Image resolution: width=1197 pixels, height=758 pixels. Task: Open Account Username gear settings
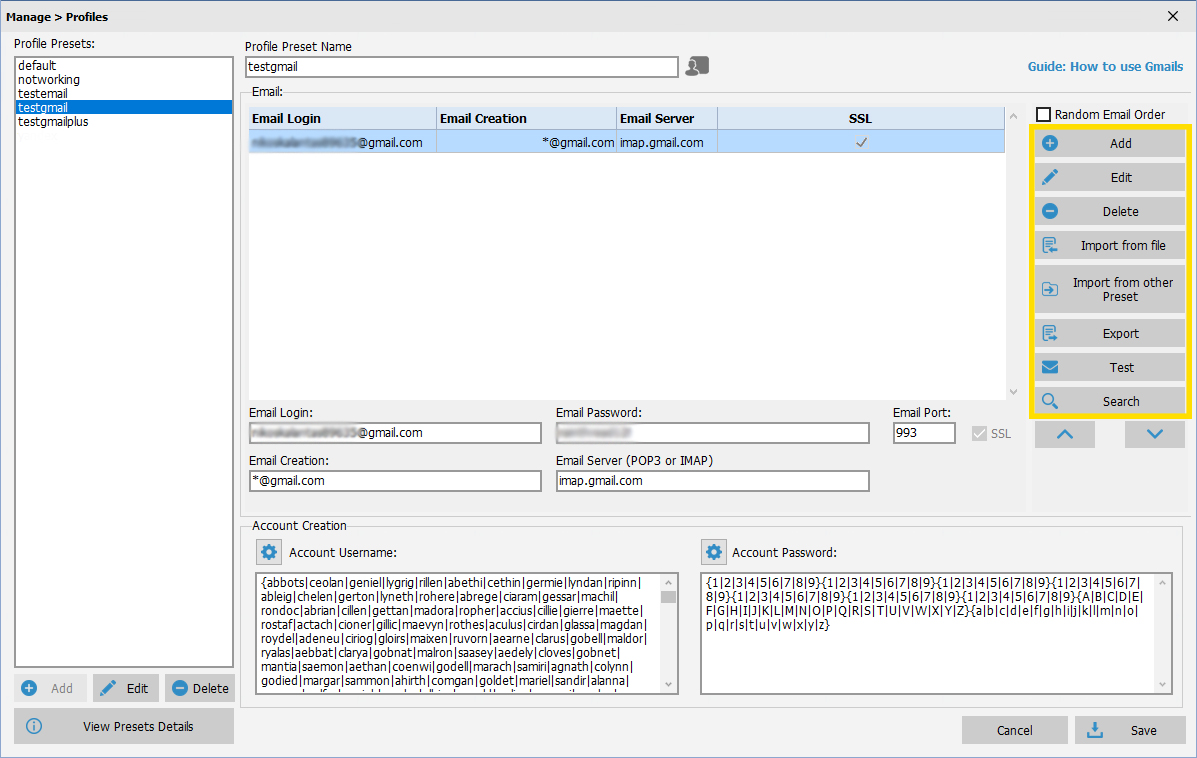[x=268, y=552]
